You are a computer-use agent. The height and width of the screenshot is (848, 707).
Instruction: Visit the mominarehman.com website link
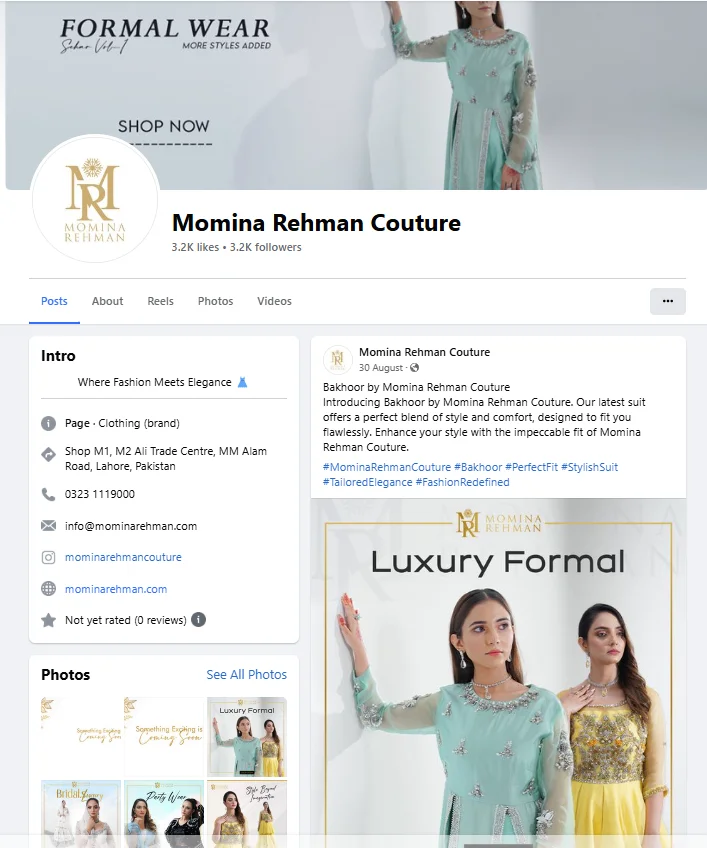pos(116,589)
